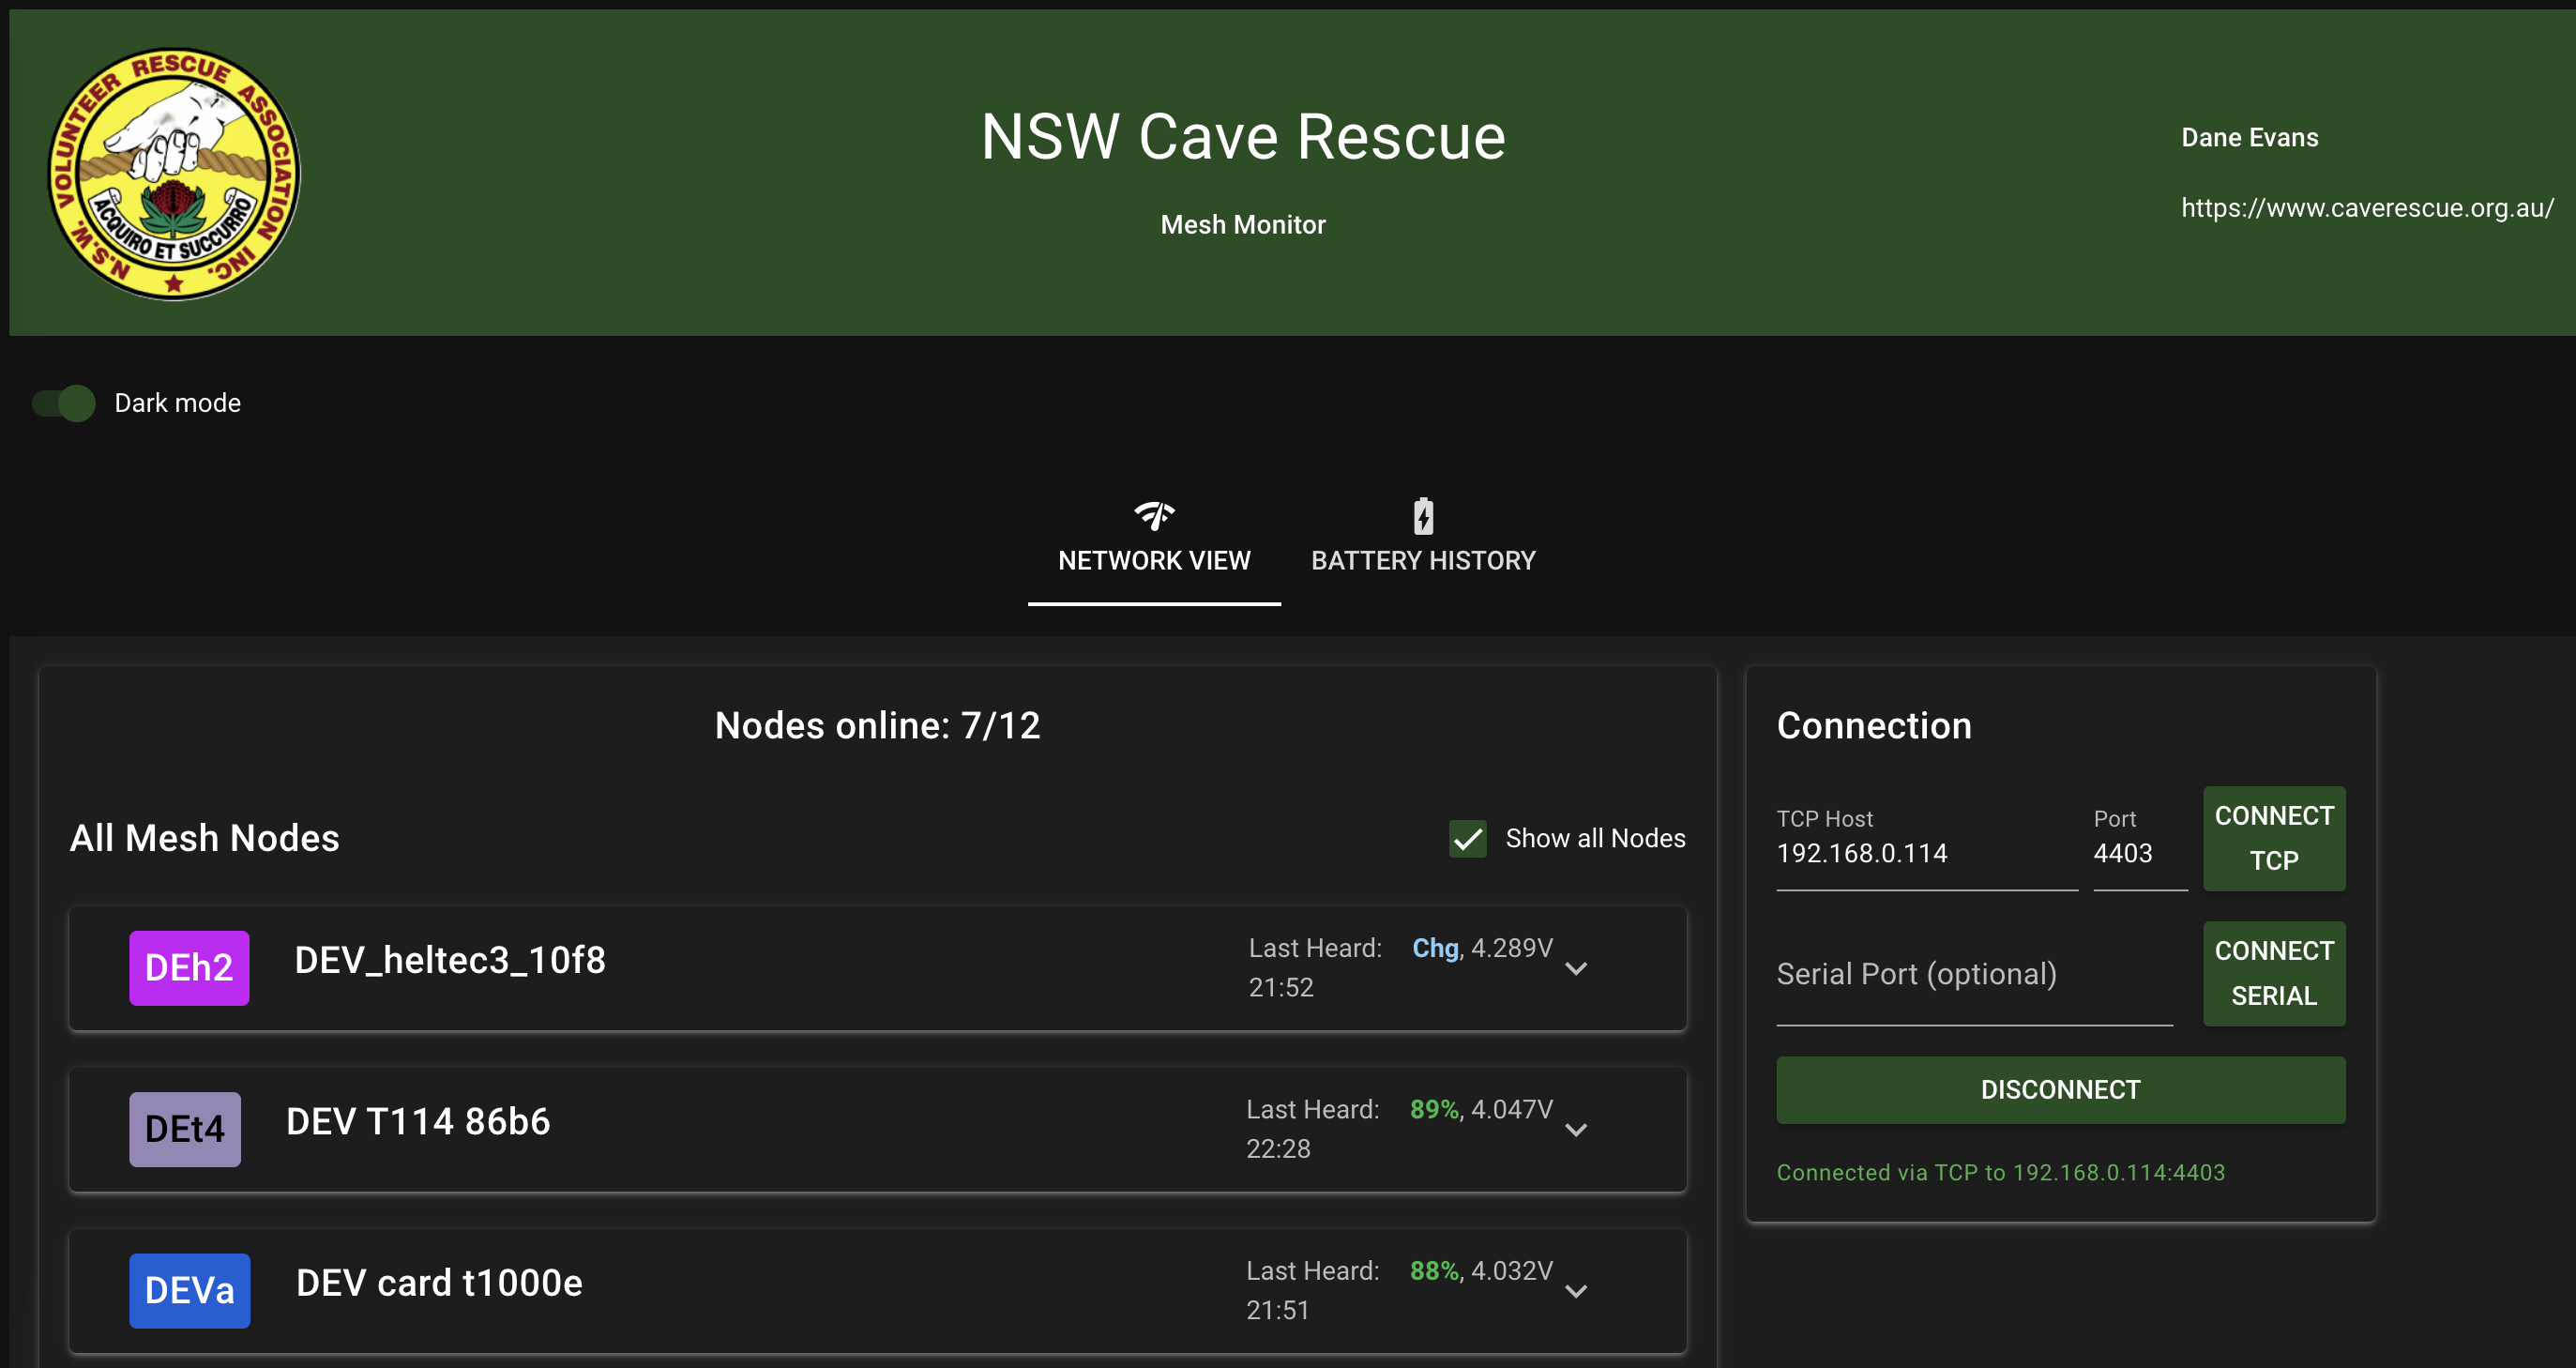Click the battery charging icon
The height and width of the screenshot is (1368, 2576).
[1422, 516]
